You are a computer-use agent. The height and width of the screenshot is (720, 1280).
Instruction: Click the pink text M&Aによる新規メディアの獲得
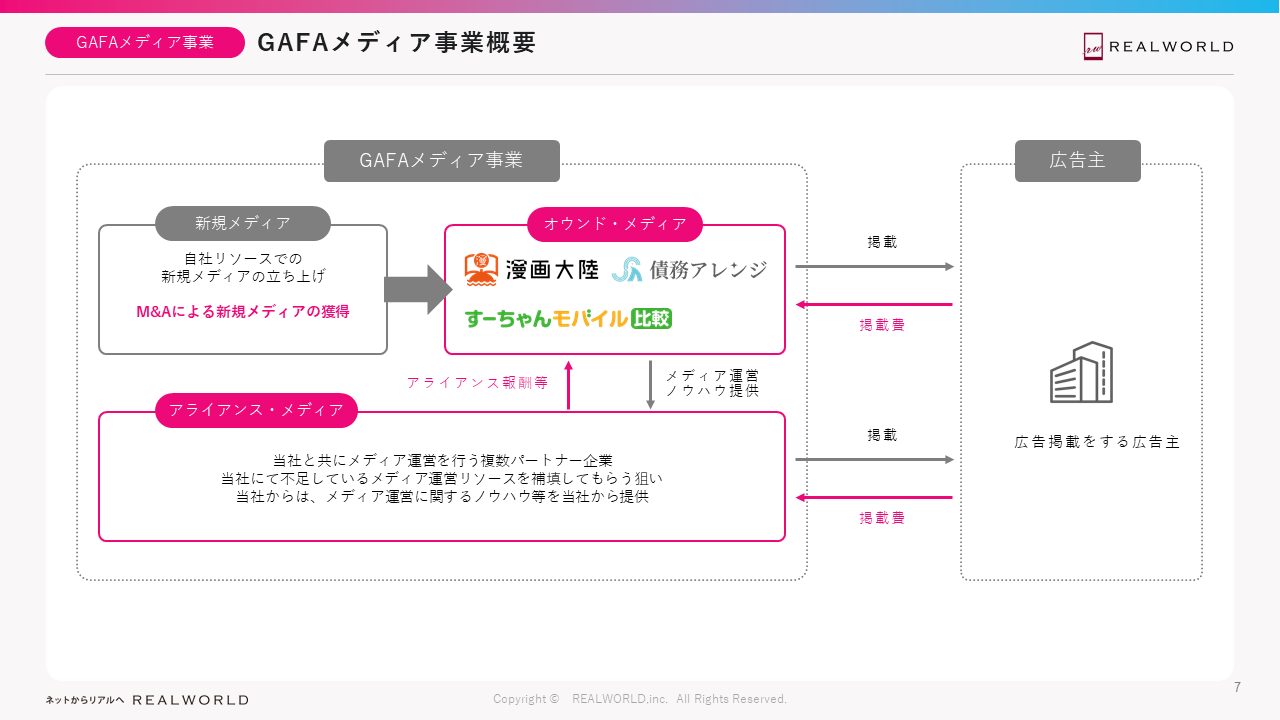243,312
